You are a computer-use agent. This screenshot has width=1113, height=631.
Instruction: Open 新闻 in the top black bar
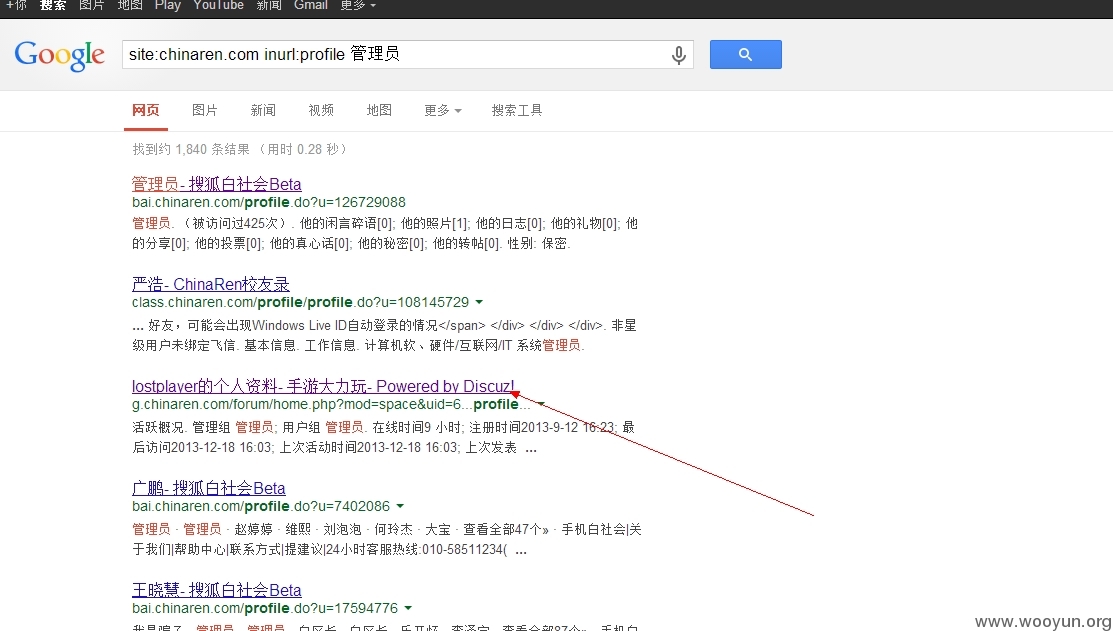tap(269, 5)
